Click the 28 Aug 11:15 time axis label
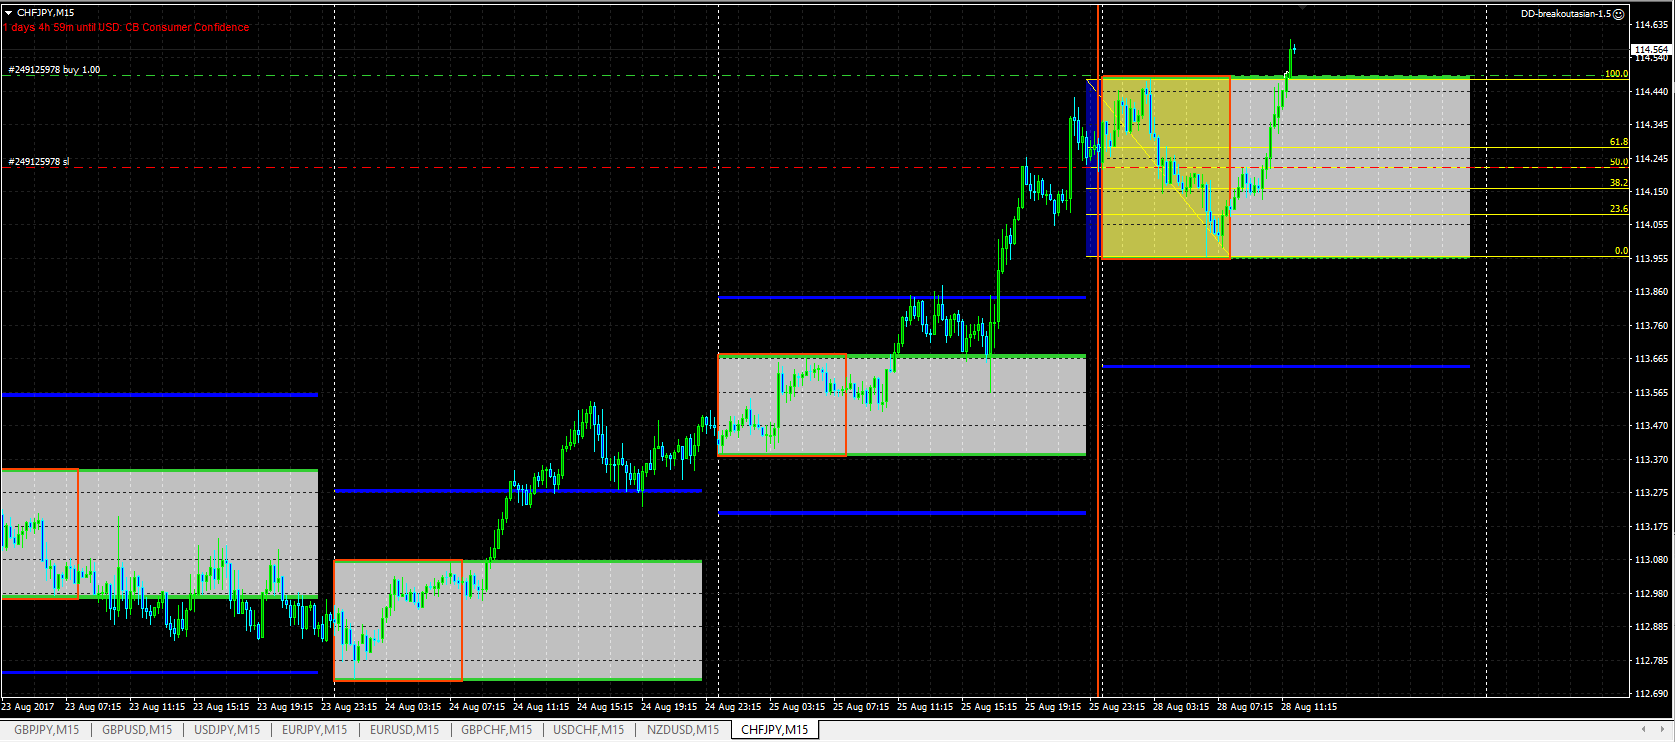 pyautogui.click(x=1309, y=707)
